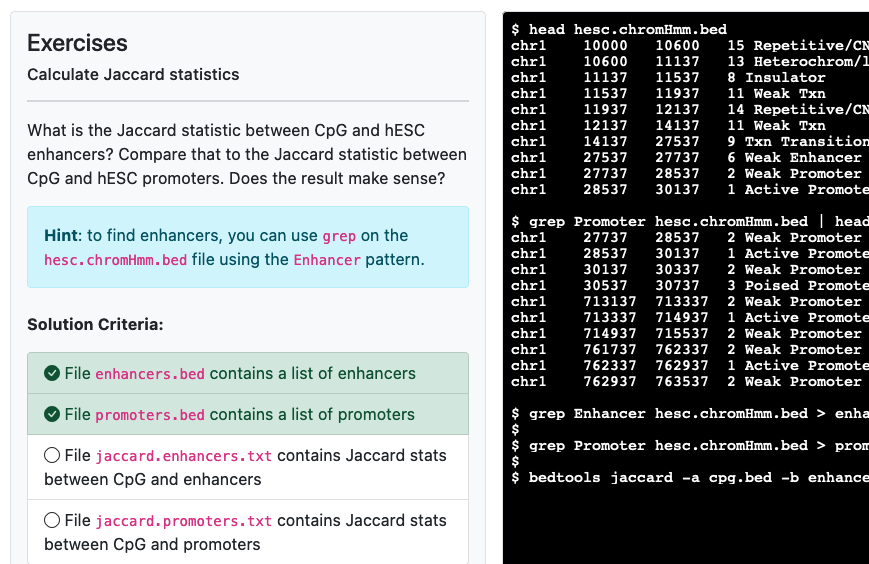869x564 pixels.
Task: Click hesc.chromHmm.bed filename in the hint box
Action: click(115, 260)
